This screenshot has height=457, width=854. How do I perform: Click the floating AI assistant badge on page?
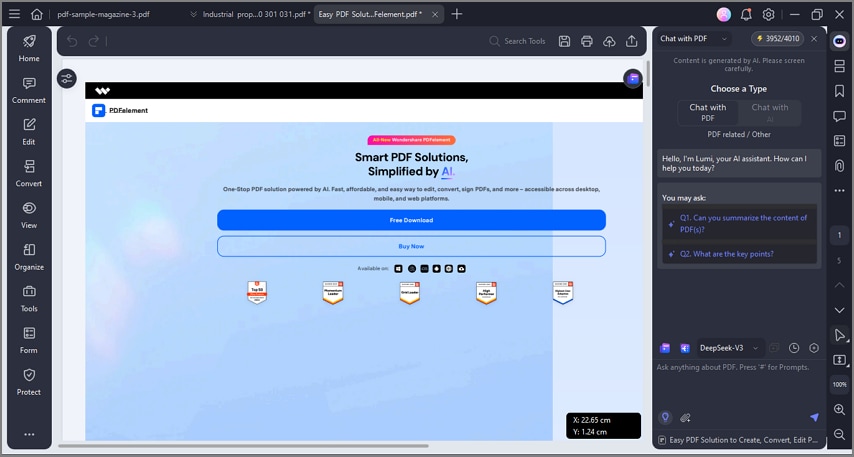(633, 79)
